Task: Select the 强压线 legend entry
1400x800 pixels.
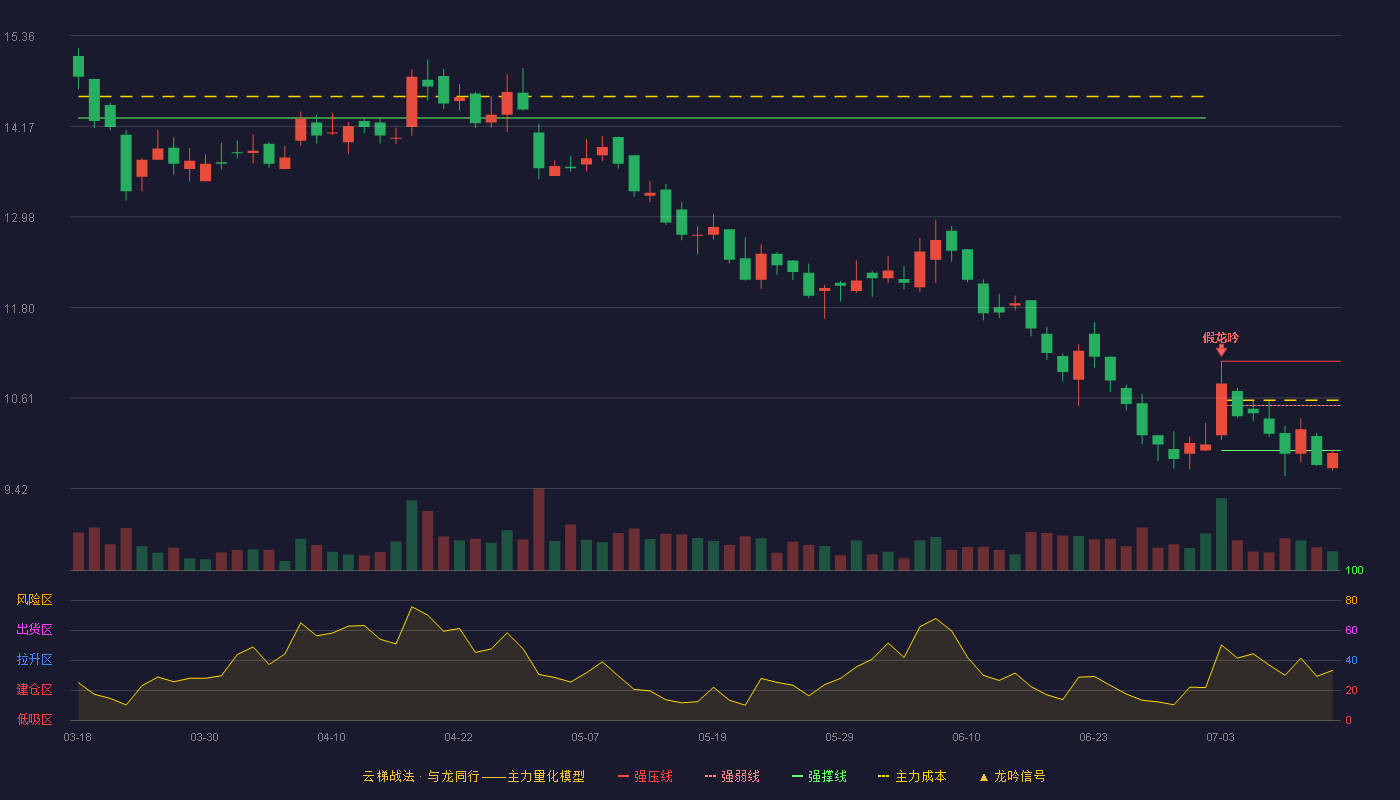Action: (x=645, y=776)
